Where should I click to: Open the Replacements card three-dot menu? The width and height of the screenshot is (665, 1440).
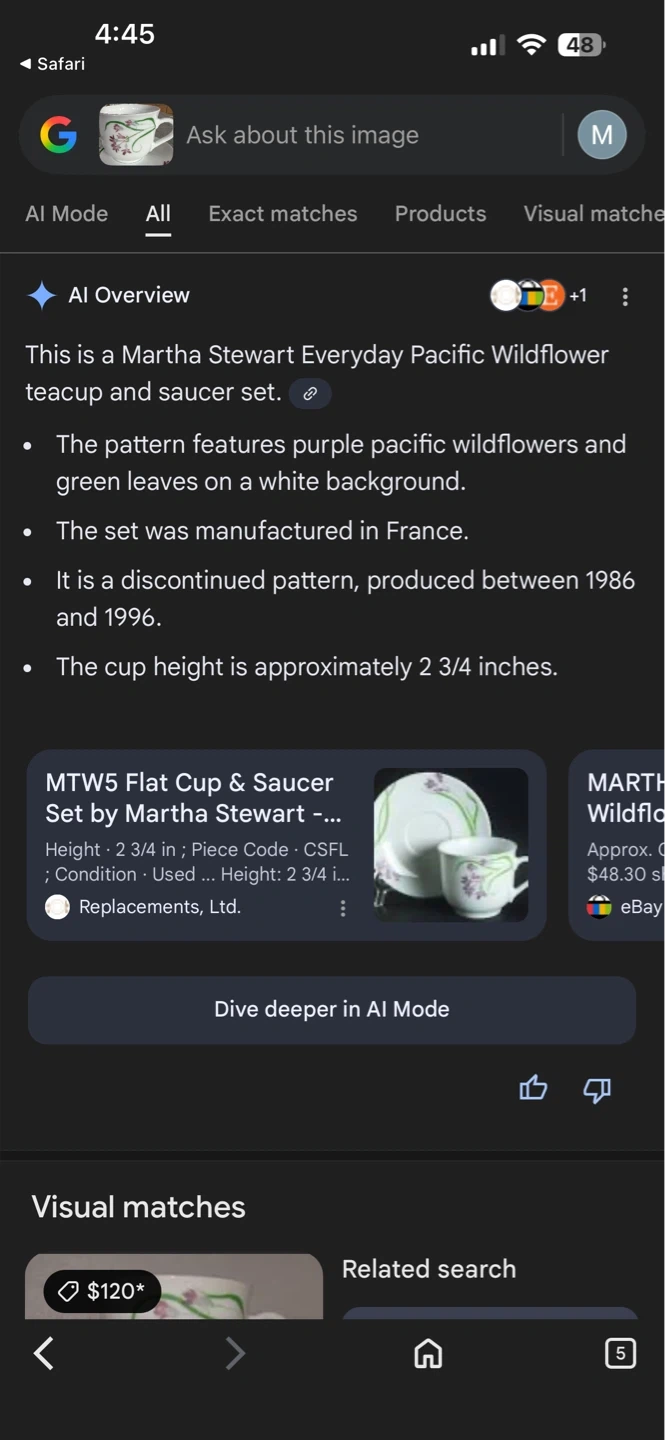343,908
